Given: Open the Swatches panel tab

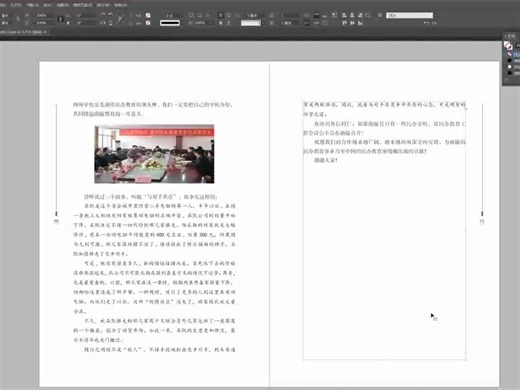Looking at the screenshot, I should click(511, 36).
